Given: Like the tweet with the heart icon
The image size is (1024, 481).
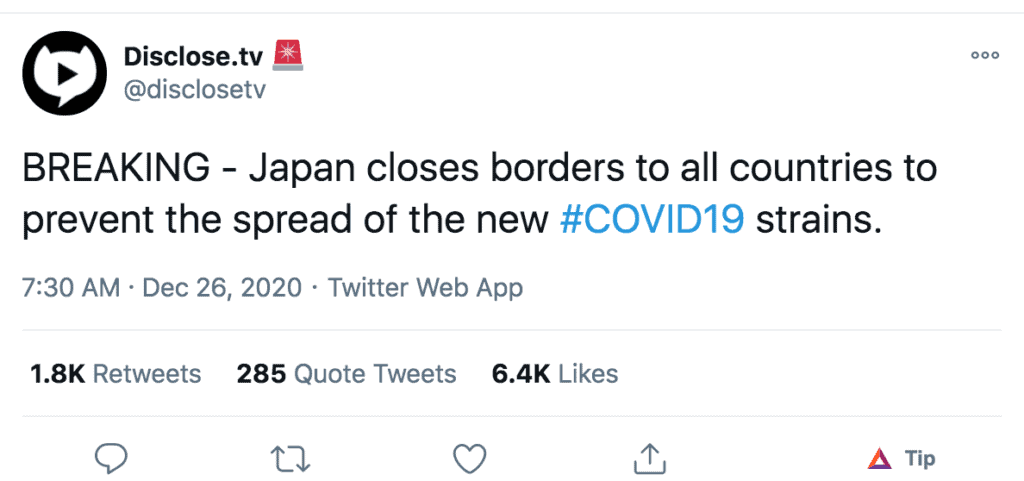Looking at the screenshot, I should click(469, 458).
